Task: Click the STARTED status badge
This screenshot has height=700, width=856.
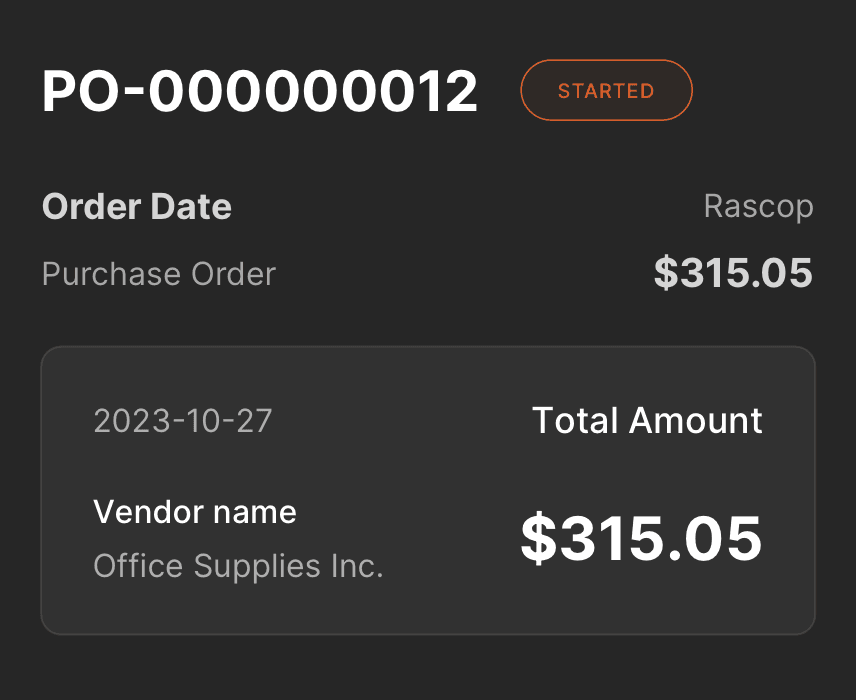Action: (x=606, y=91)
